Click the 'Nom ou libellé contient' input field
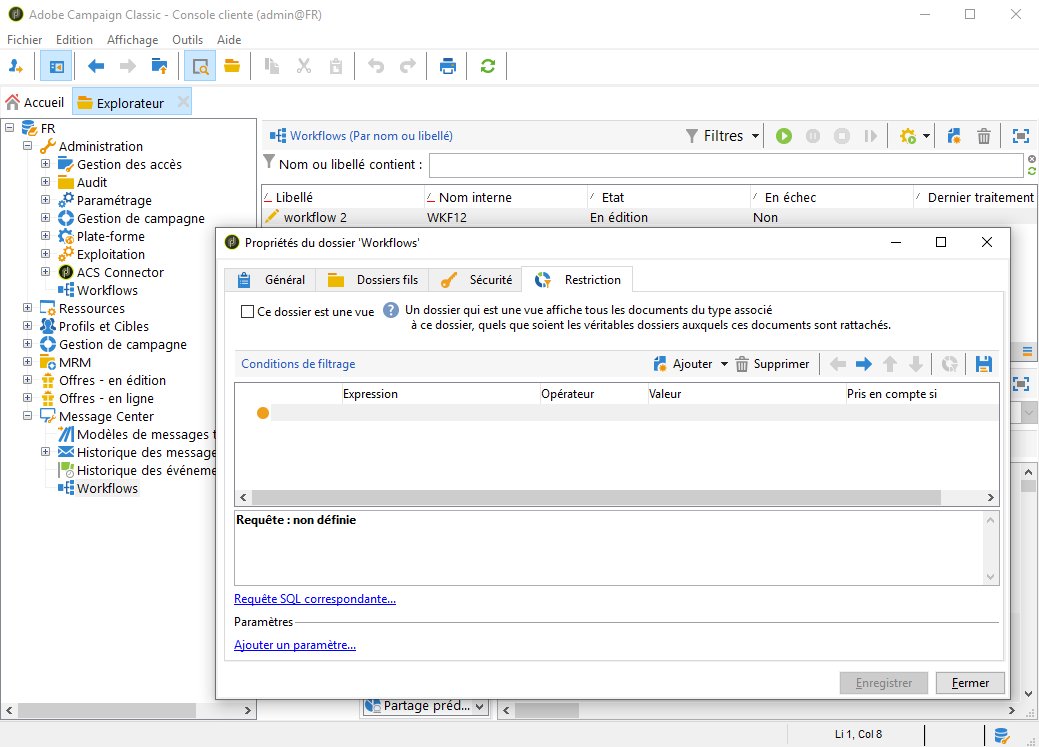The height and width of the screenshot is (747, 1039). pos(726,165)
